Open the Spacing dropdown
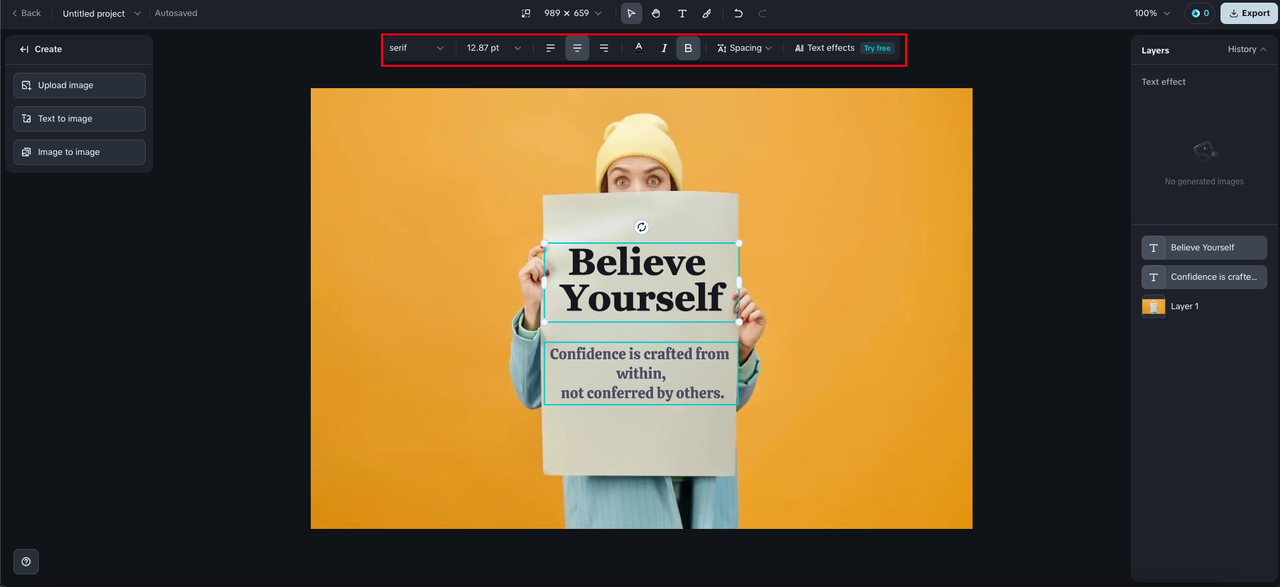This screenshot has height=587, width=1280. click(x=745, y=48)
